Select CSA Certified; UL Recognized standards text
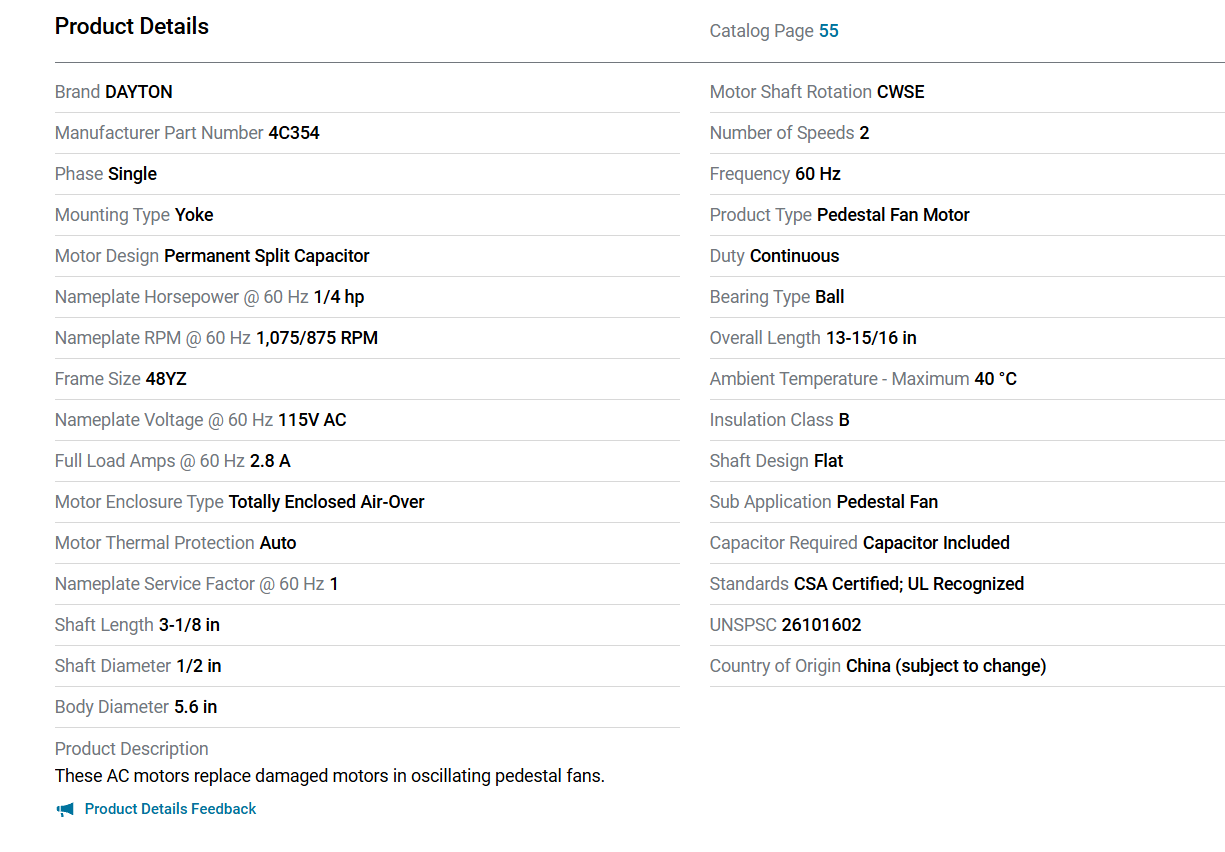 (x=909, y=584)
